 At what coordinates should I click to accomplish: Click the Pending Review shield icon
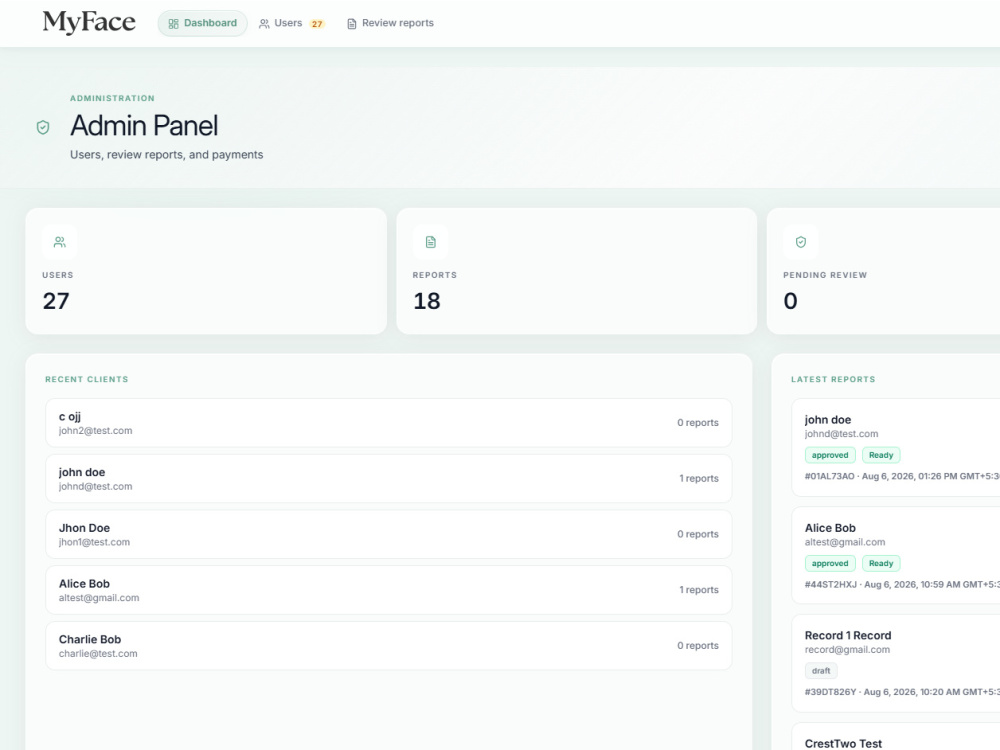tap(801, 242)
